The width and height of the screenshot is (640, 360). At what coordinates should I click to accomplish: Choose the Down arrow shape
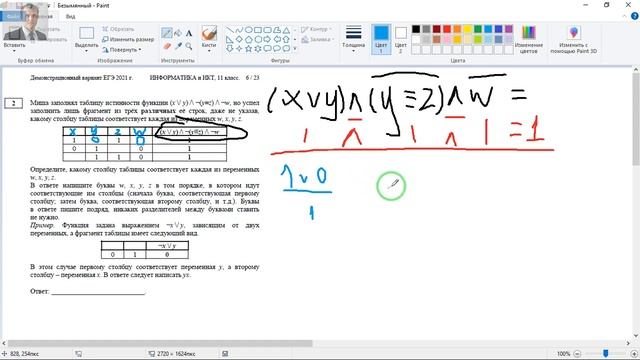point(230,49)
